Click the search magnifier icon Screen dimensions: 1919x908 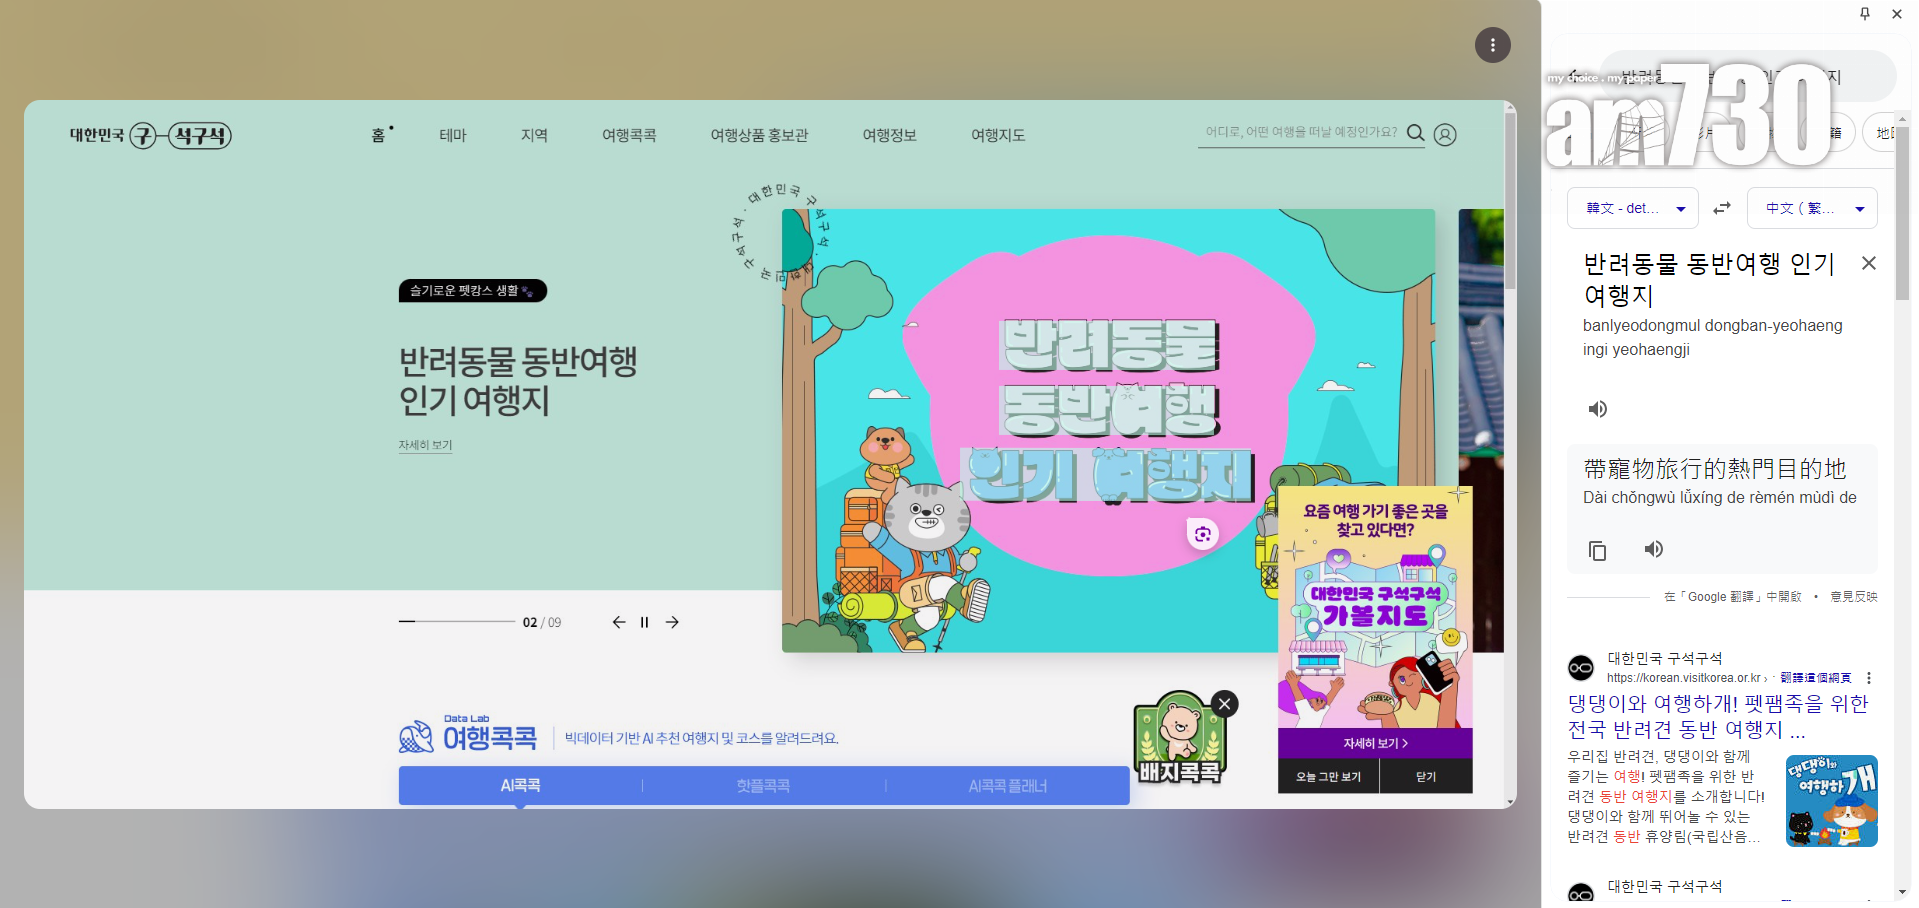(1415, 133)
